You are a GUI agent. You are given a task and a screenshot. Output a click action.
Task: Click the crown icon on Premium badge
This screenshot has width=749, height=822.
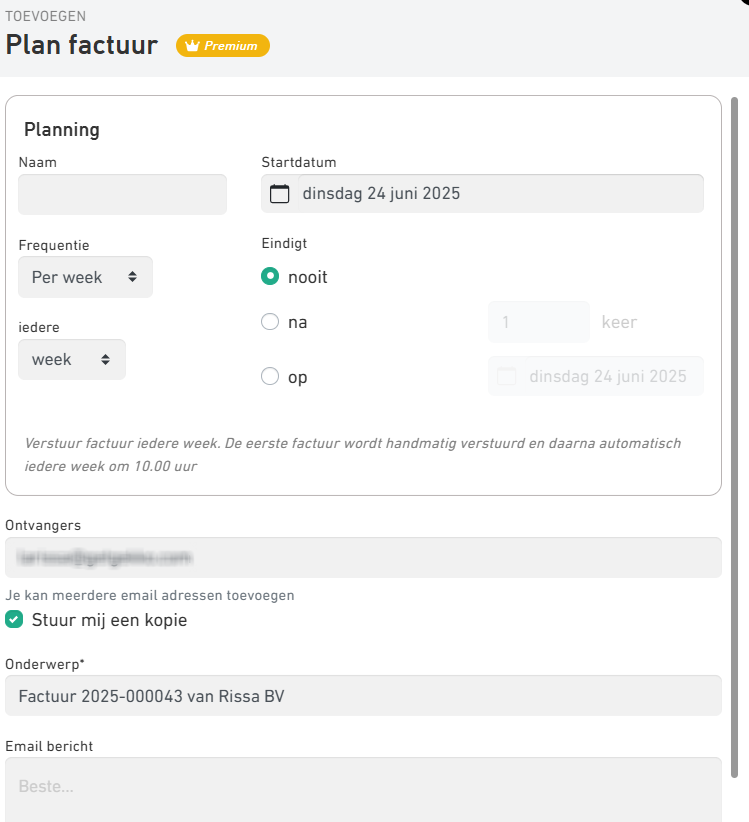pyautogui.click(x=191, y=46)
